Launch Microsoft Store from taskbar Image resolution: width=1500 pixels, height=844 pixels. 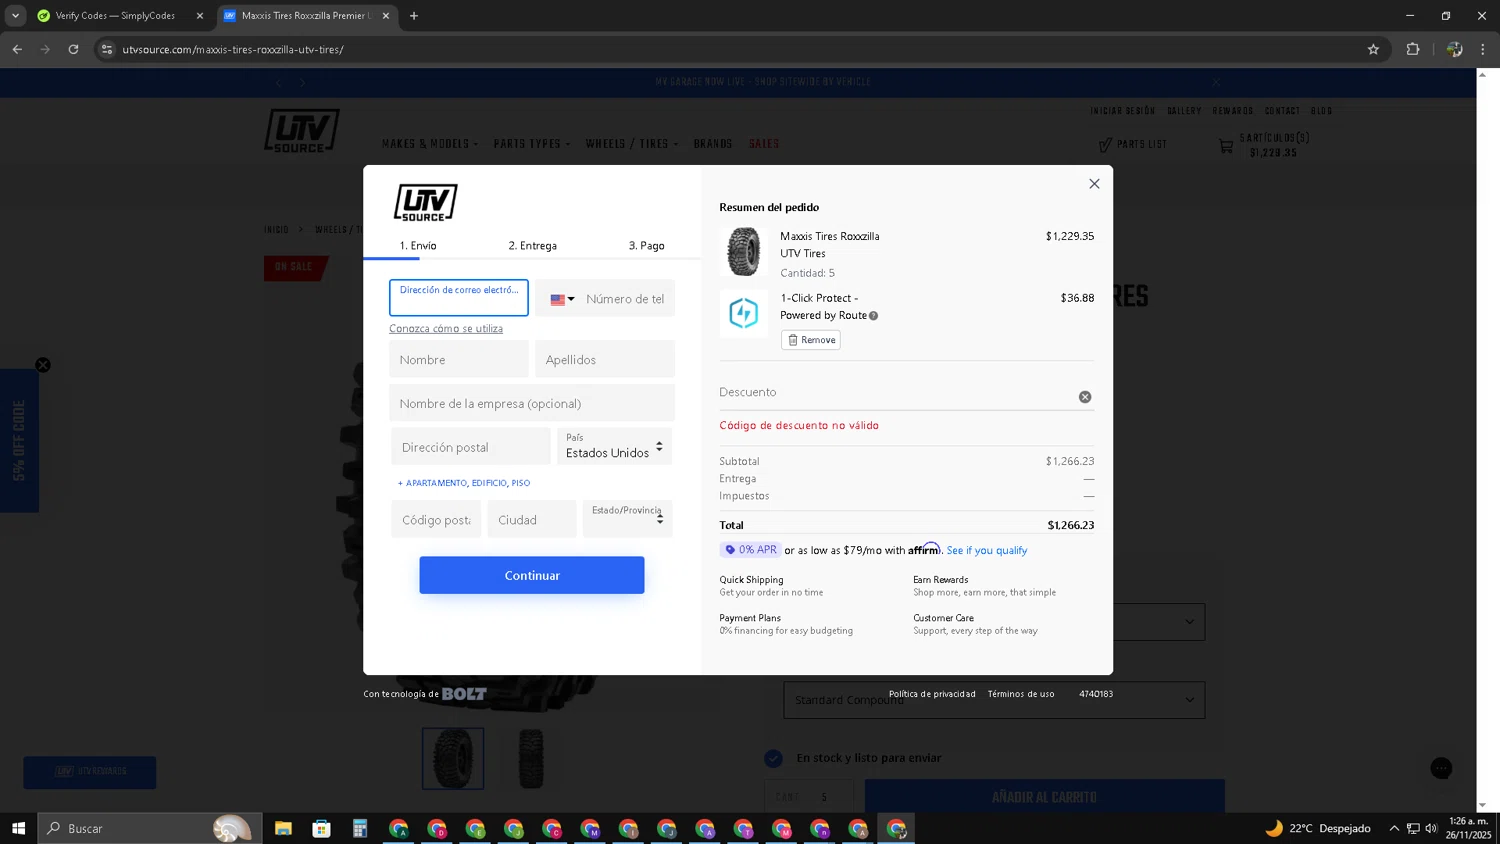[321, 828]
